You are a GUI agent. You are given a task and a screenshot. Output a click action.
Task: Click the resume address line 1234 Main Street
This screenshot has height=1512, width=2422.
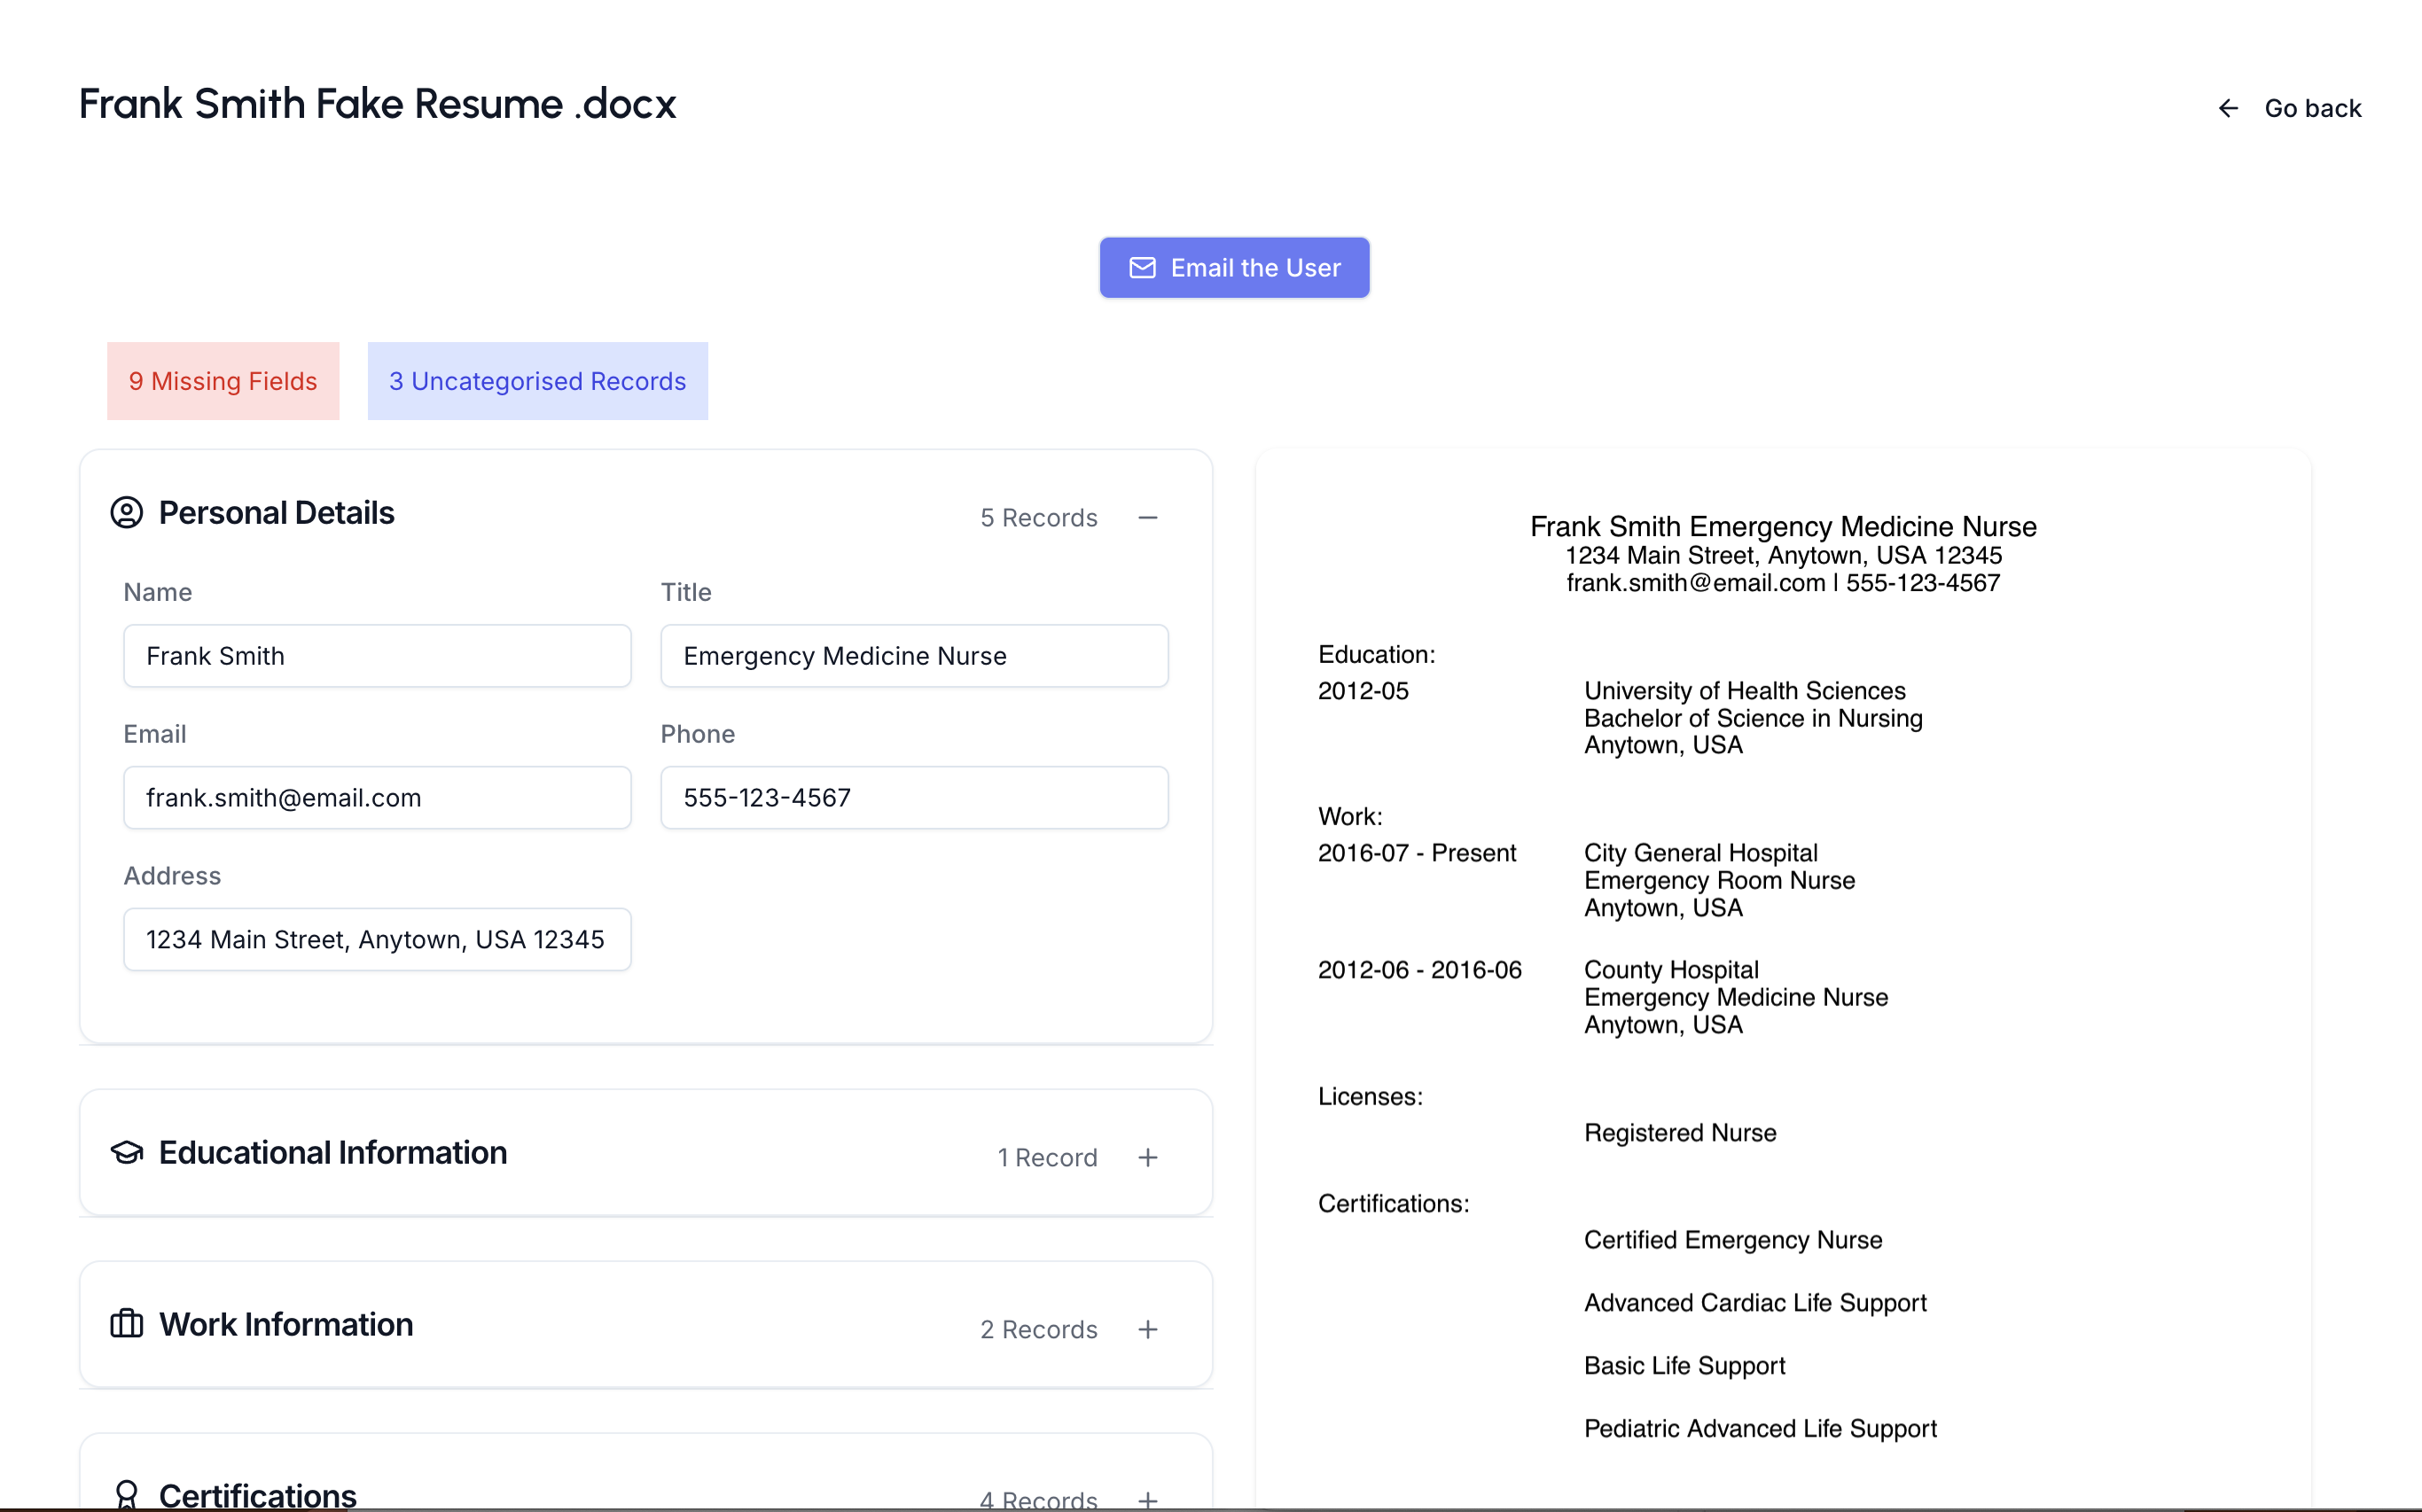(1783, 555)
